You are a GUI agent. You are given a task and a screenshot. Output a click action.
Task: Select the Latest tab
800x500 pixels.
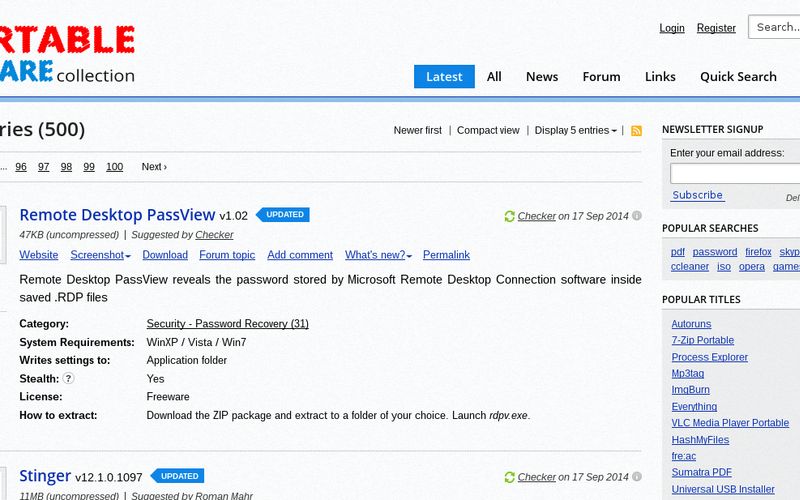point(444,77)
